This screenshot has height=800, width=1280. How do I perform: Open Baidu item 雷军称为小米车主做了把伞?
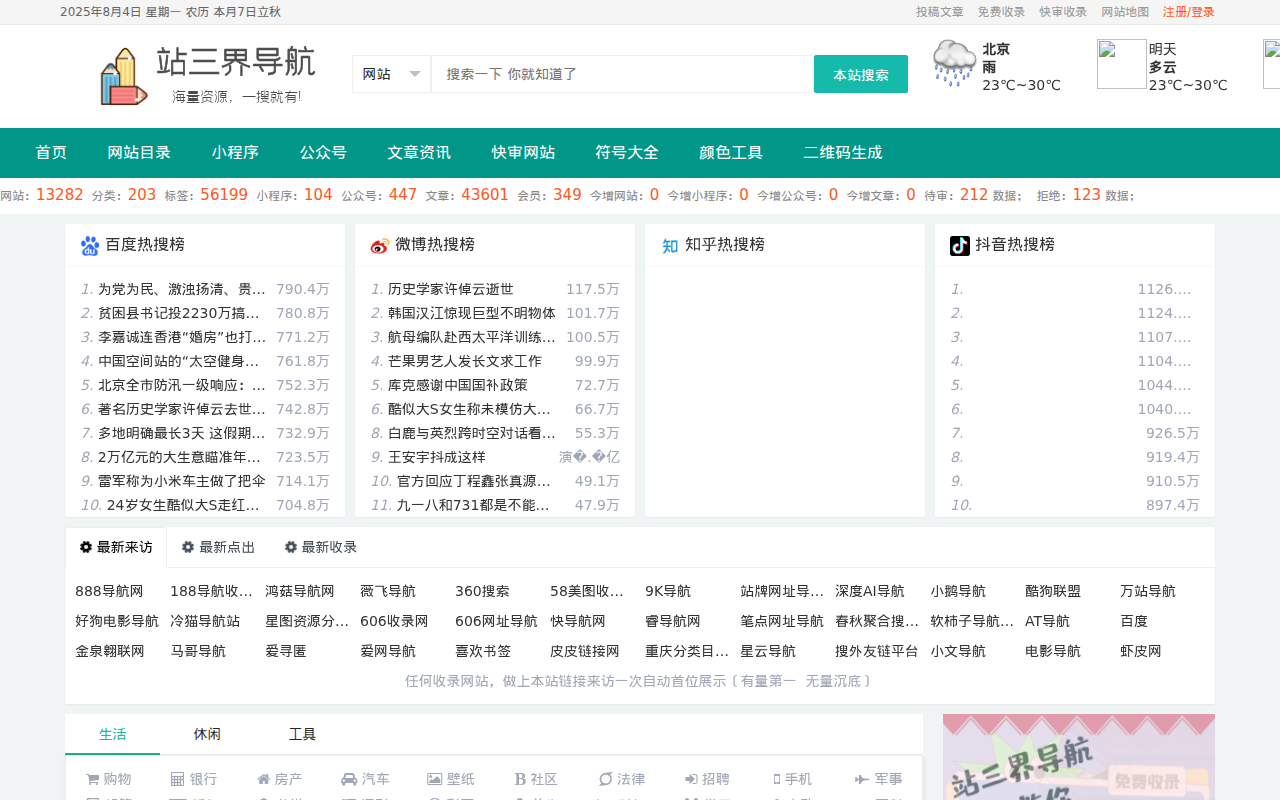pos(182,481)
